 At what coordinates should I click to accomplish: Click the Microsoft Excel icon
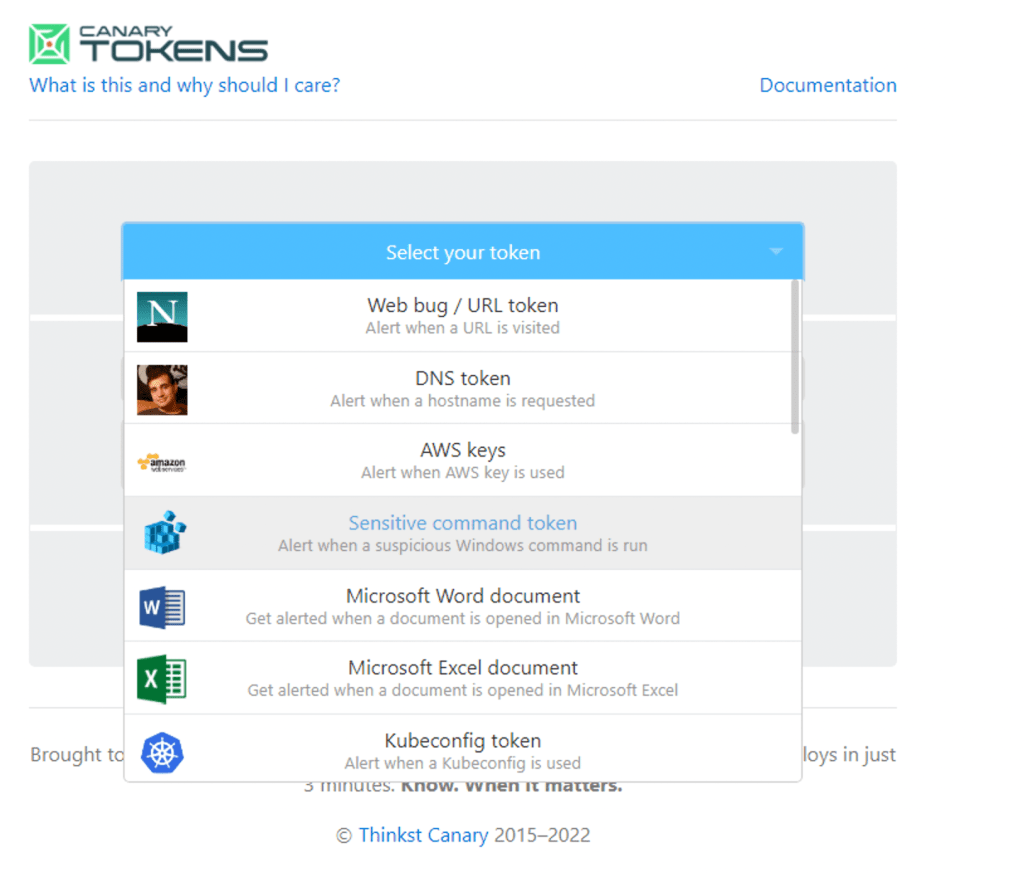162,679
